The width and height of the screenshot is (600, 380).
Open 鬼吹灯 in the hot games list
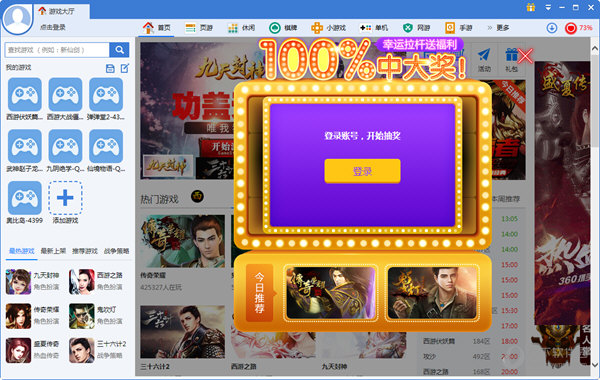(96, 316)
